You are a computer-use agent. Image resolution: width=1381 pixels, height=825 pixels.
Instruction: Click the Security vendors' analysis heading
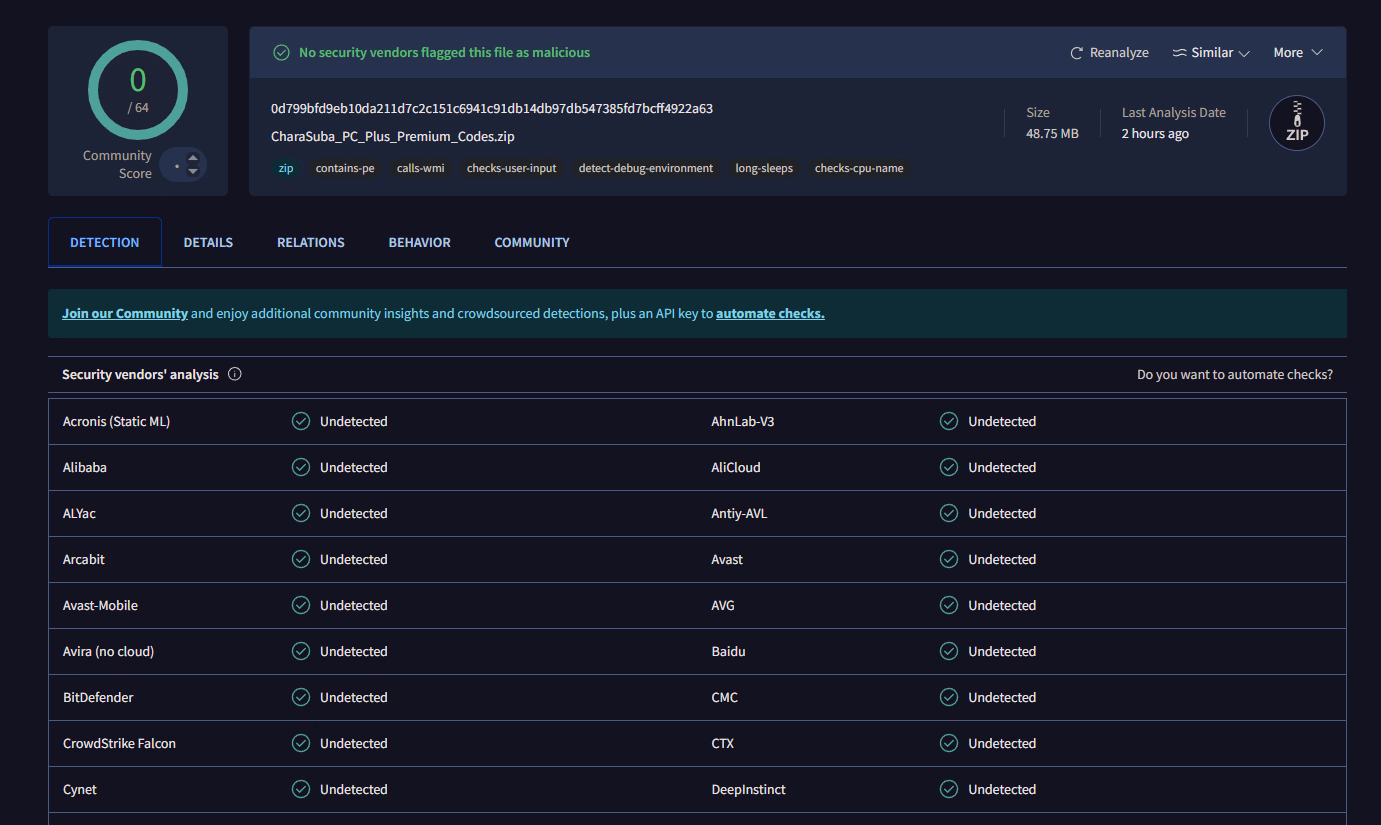coord(140,374)
